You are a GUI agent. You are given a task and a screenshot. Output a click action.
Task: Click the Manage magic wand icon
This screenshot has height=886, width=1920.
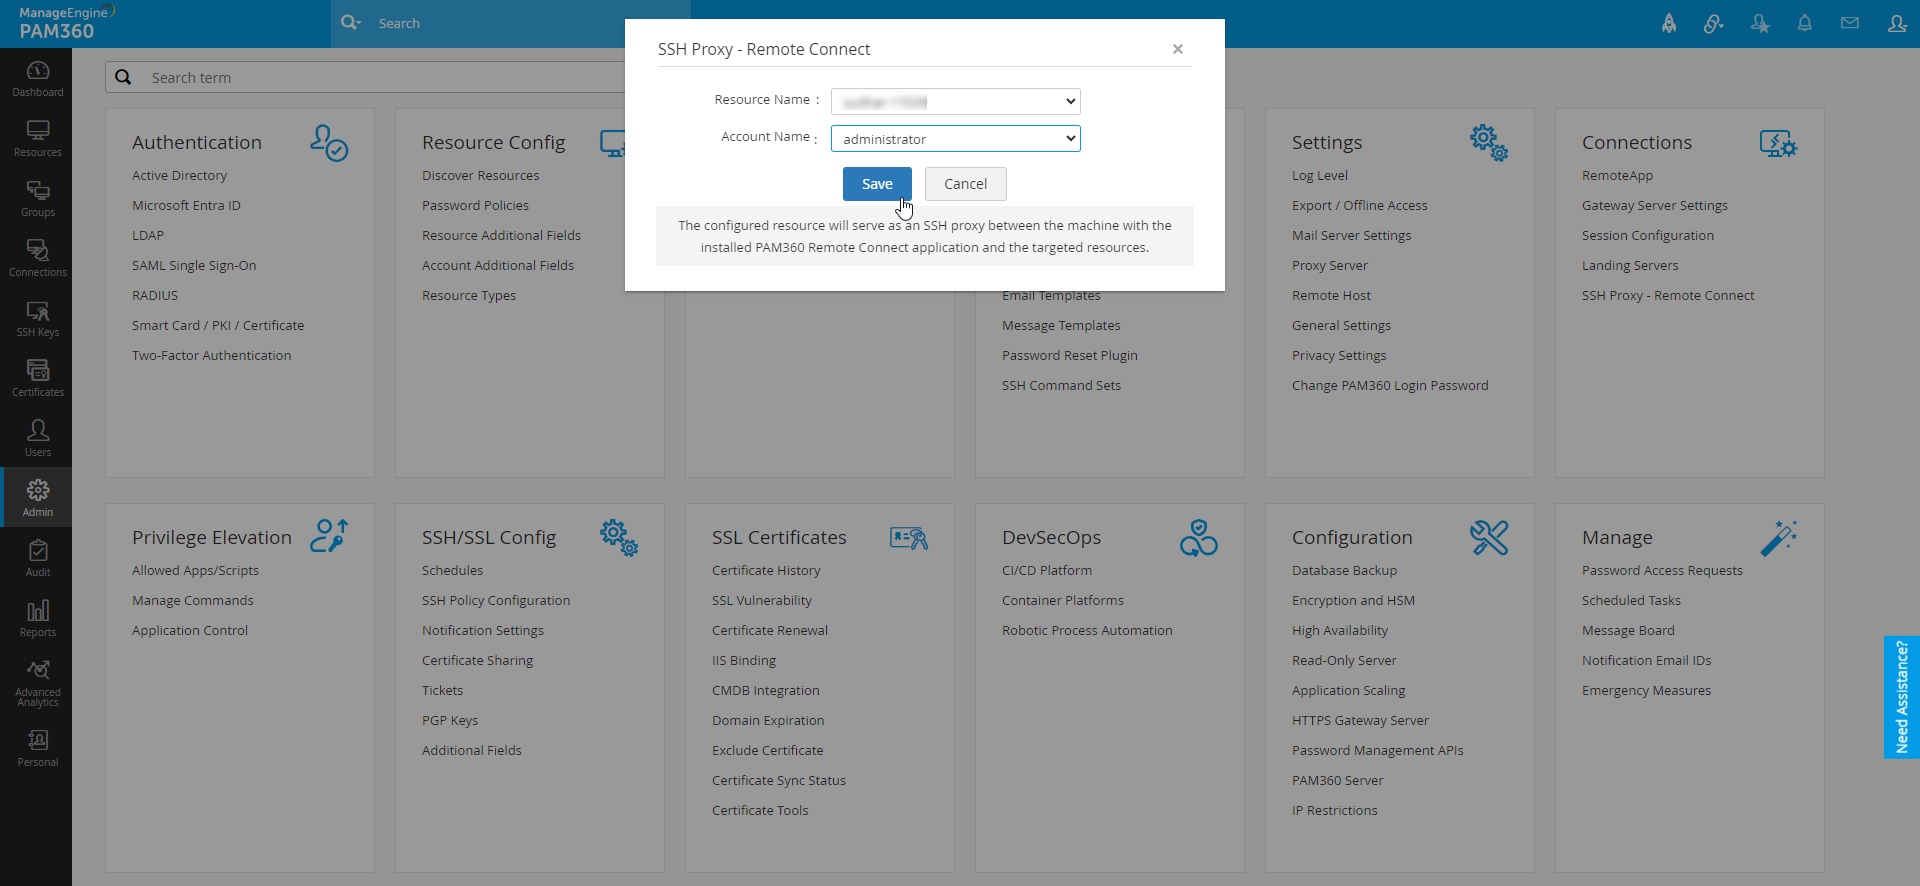pos(1779,537)
